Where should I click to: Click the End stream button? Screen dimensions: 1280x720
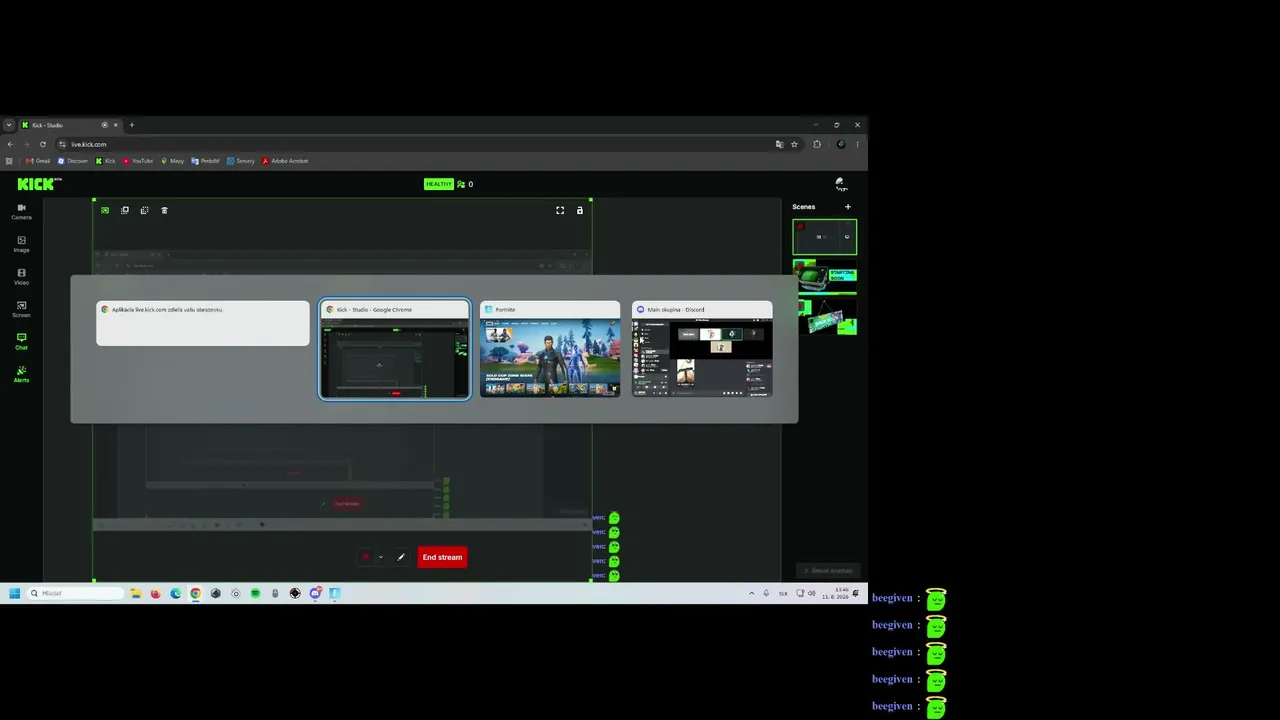[442, 557]
